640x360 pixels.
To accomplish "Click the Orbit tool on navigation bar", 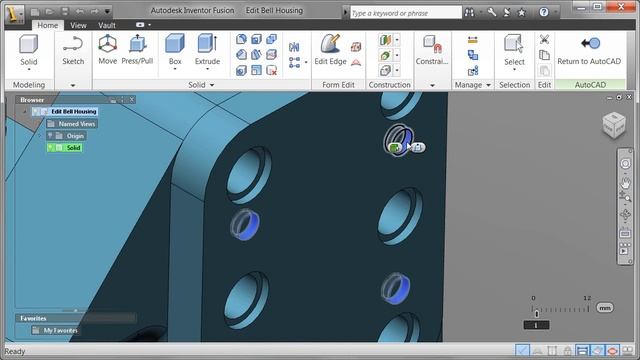I will [x=625, y=215].
